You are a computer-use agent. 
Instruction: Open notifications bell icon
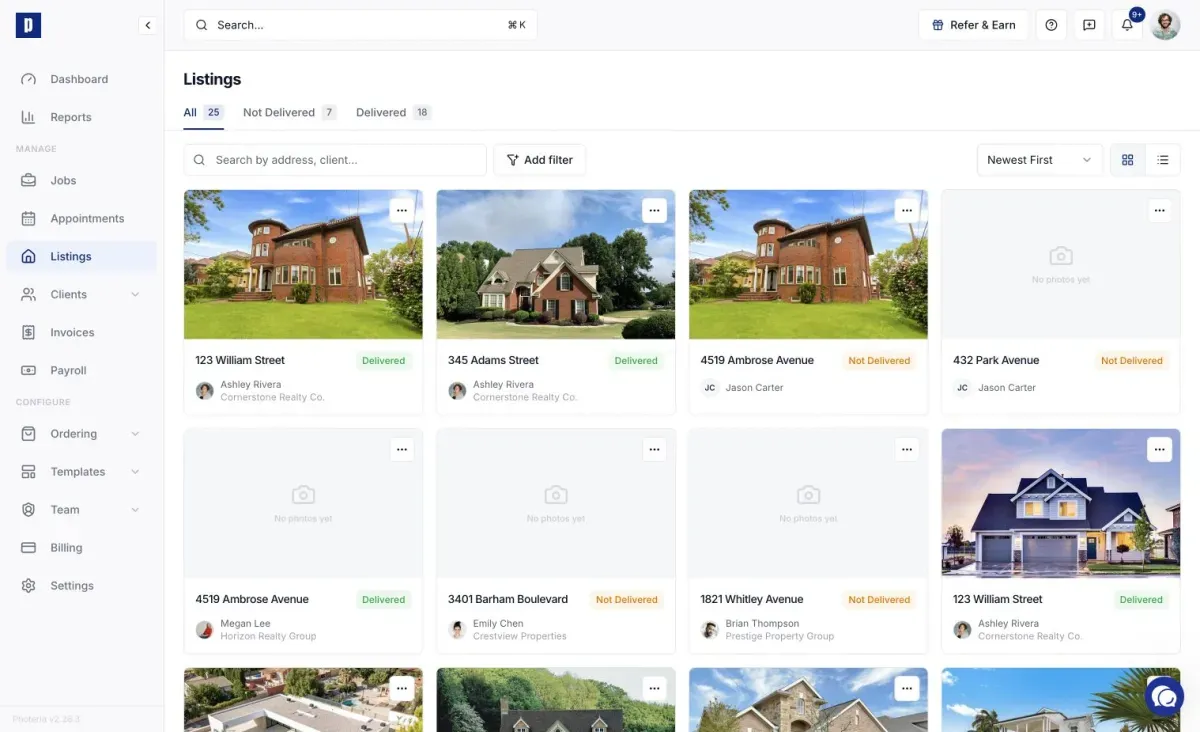point(1127,25)
